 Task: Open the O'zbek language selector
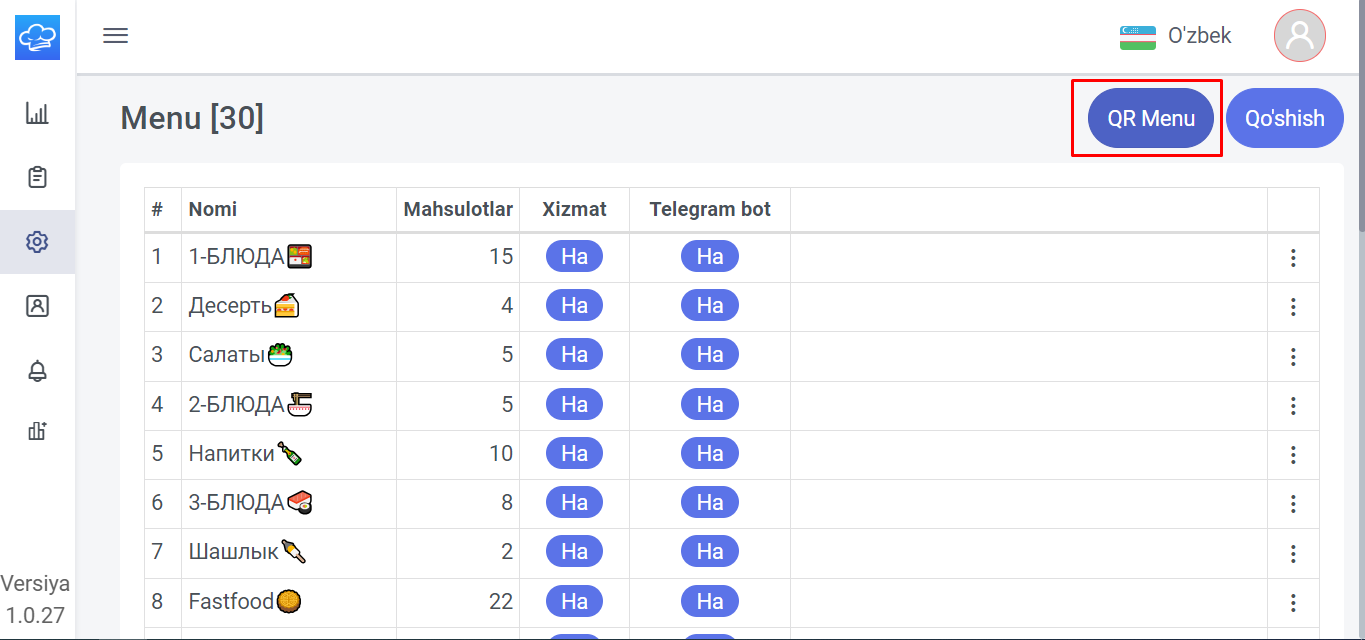pos(1175,36)
